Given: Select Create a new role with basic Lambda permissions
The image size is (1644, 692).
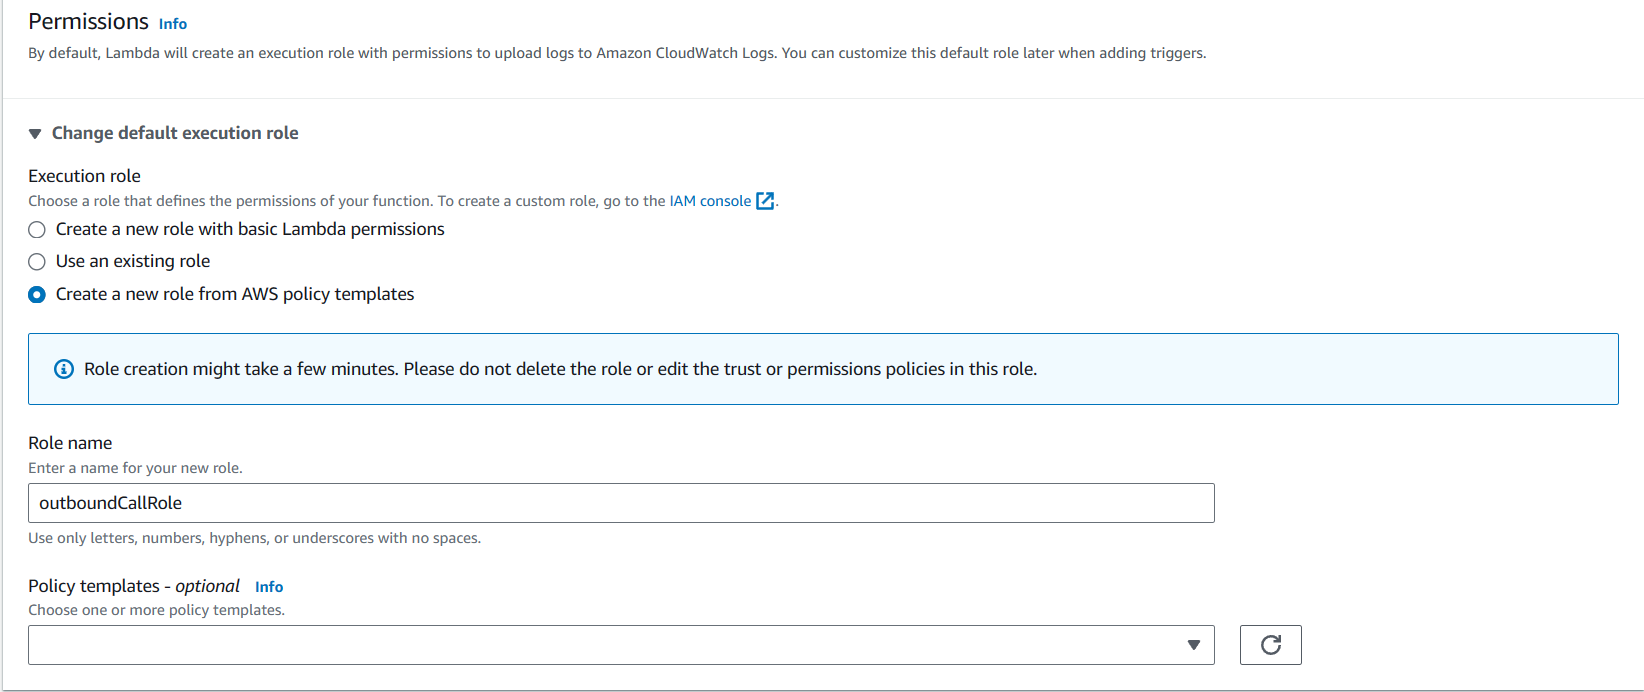Looking at the screenshot, I should tap(37, 230).
